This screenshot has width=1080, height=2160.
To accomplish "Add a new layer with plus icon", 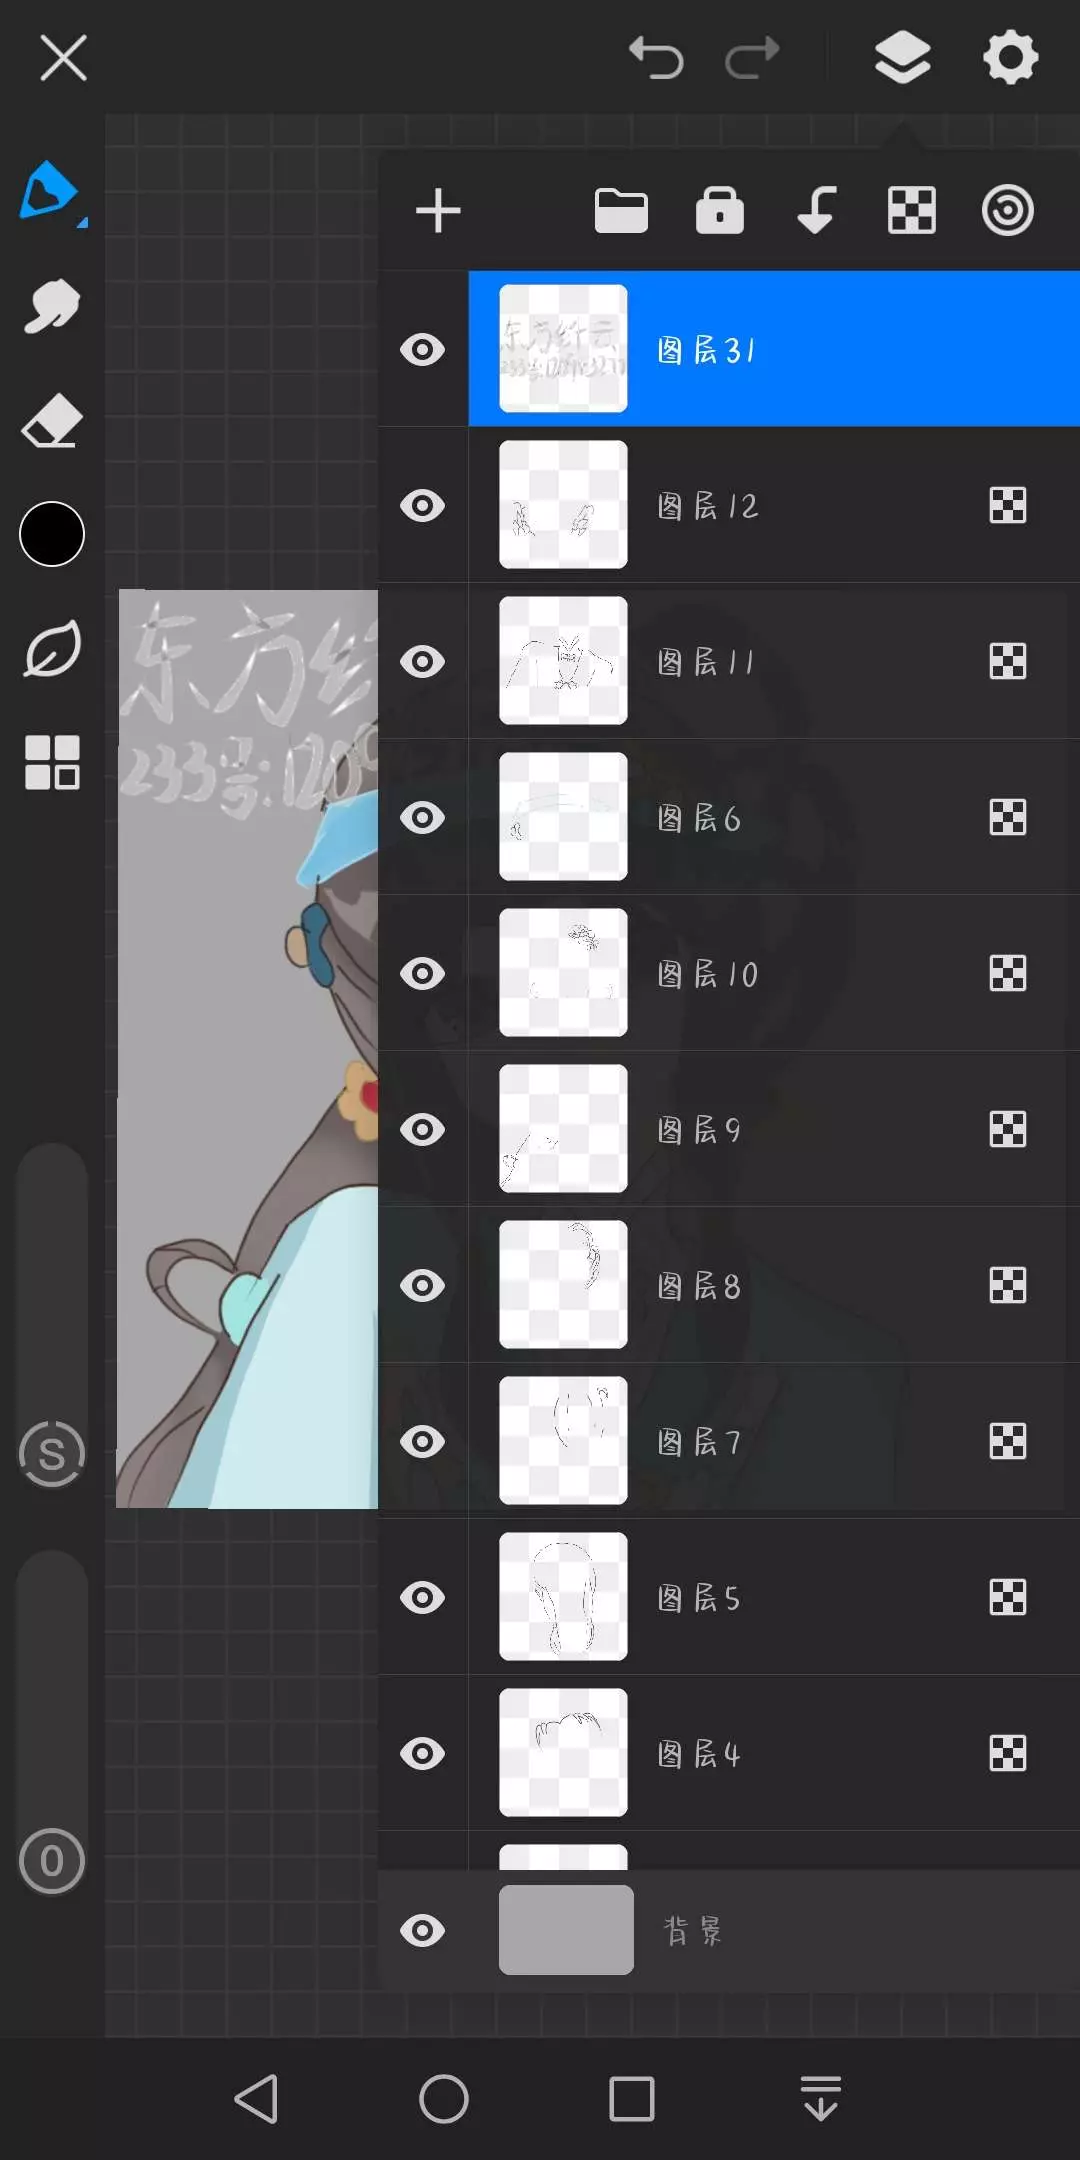I will pos(438,210).
